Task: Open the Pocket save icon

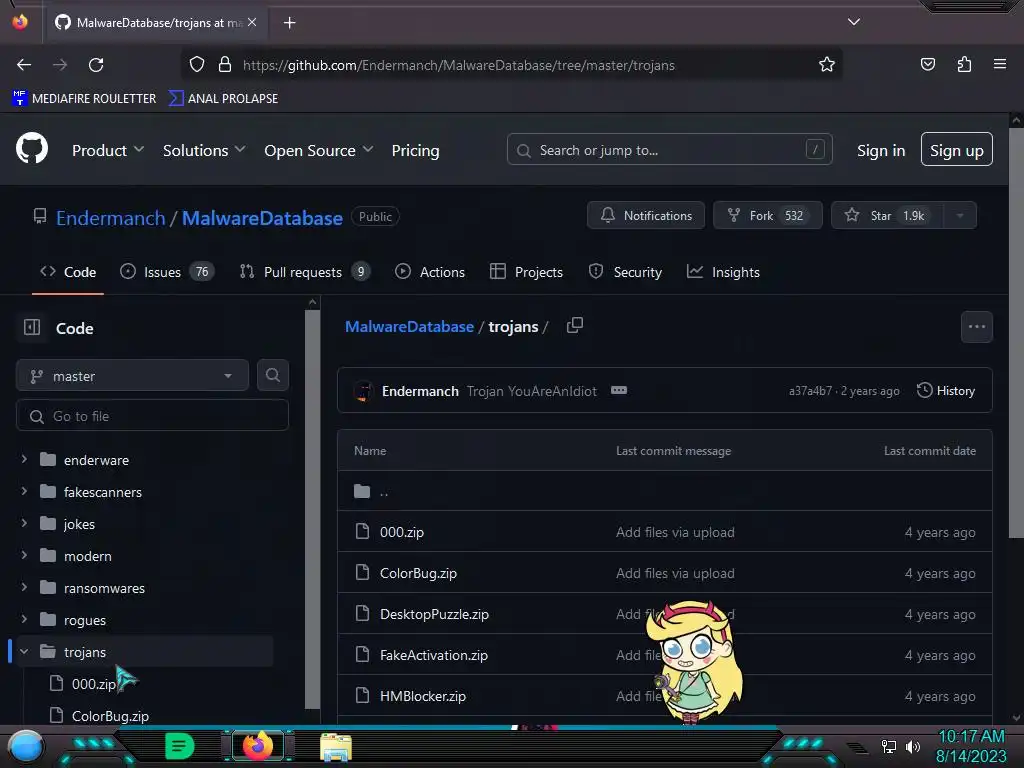Action: point(927,64)
